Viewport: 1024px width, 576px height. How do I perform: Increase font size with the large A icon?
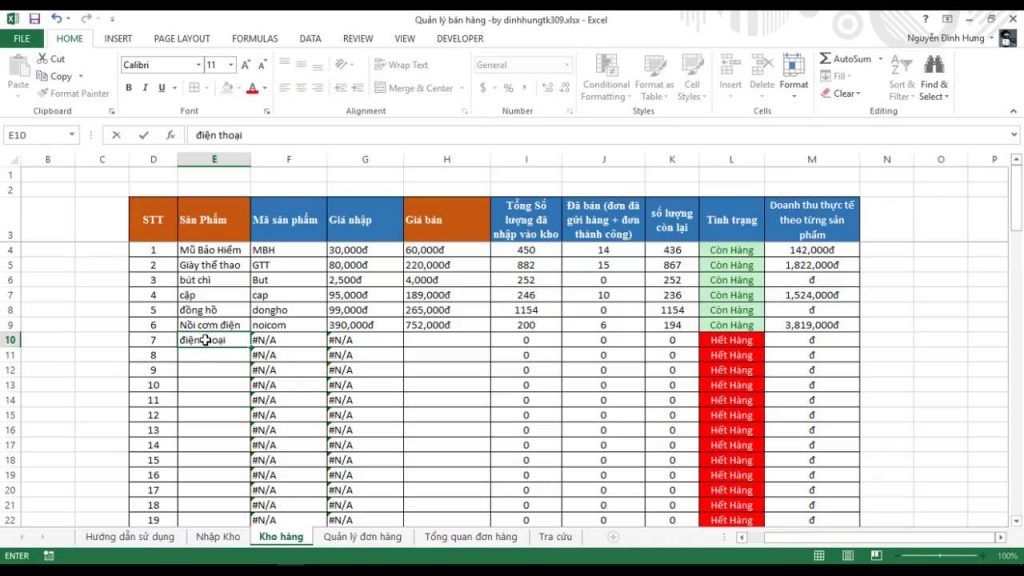246,65
